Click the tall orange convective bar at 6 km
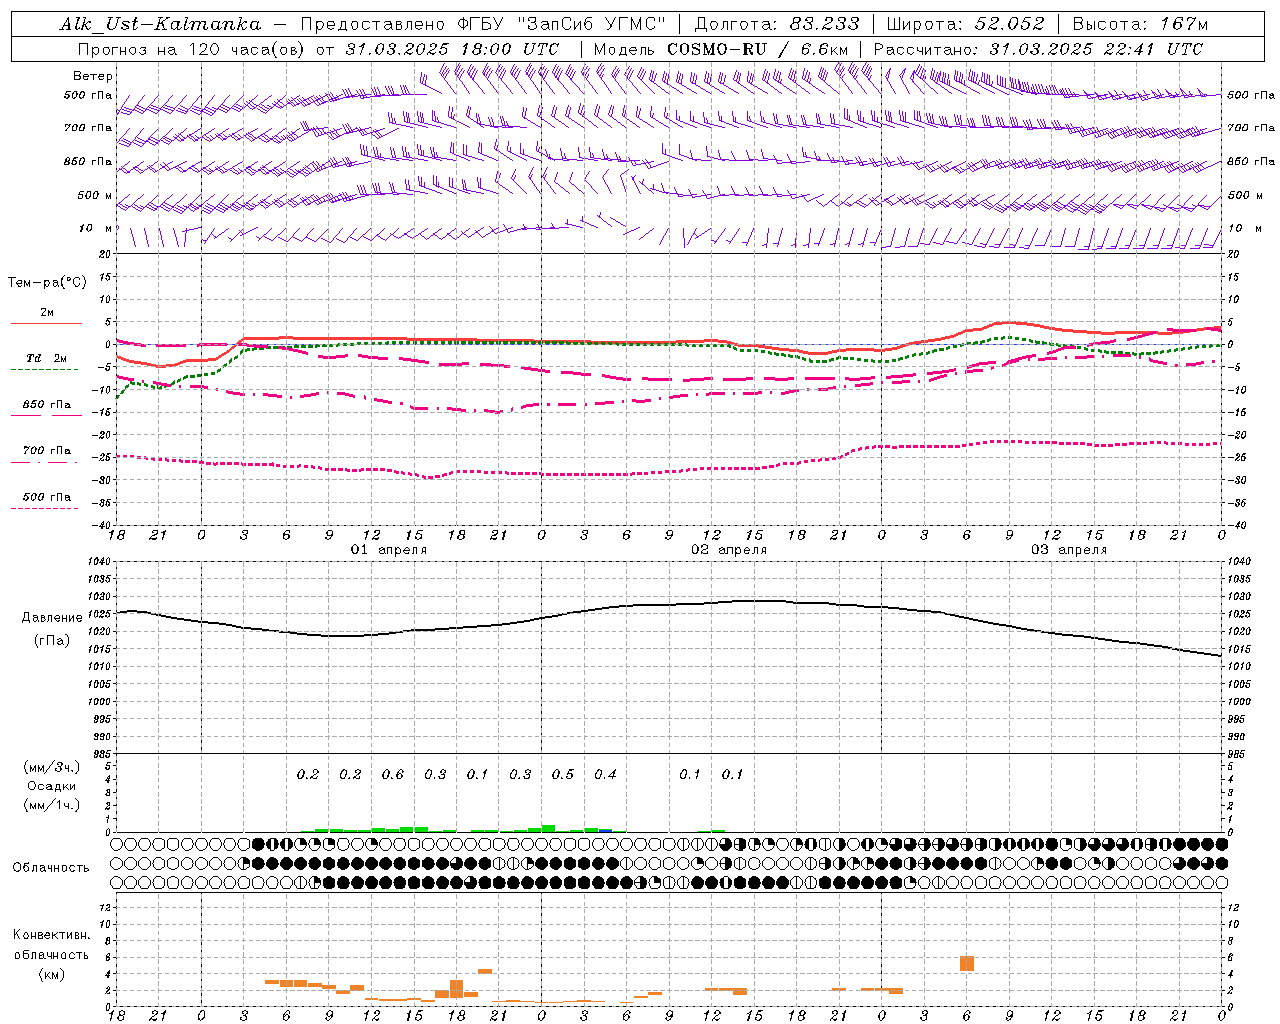The width and height of the screenshot is (1280, 1024). (966, 963)
